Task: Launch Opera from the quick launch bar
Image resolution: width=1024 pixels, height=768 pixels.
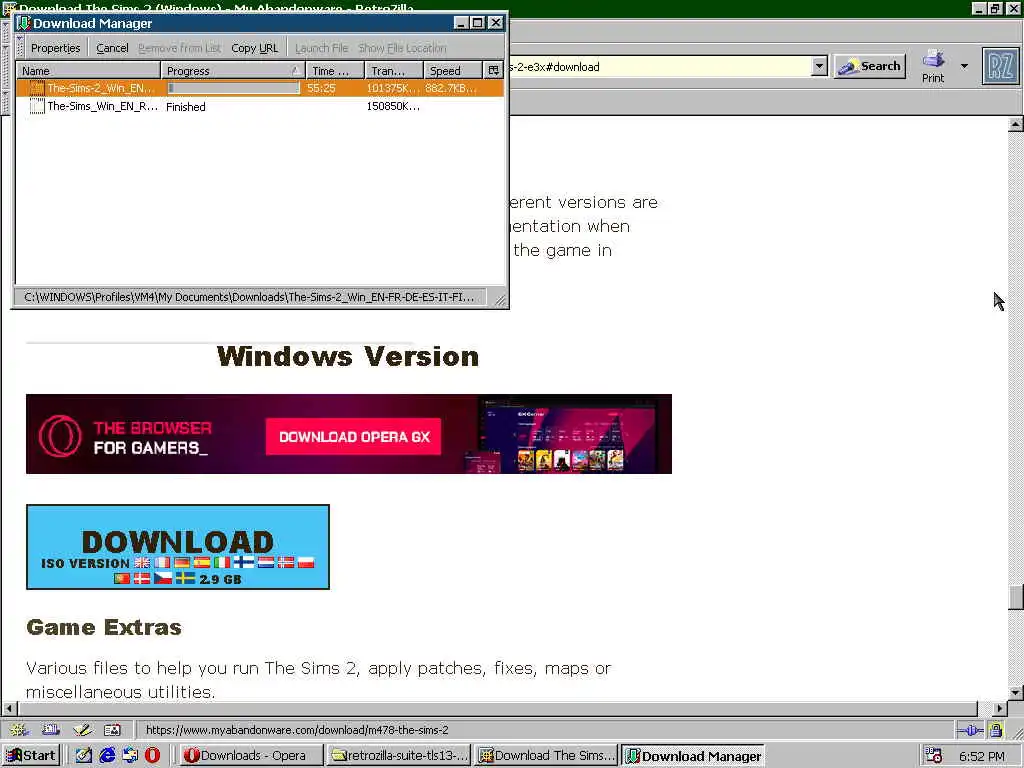Action: (x=153, y=755)
